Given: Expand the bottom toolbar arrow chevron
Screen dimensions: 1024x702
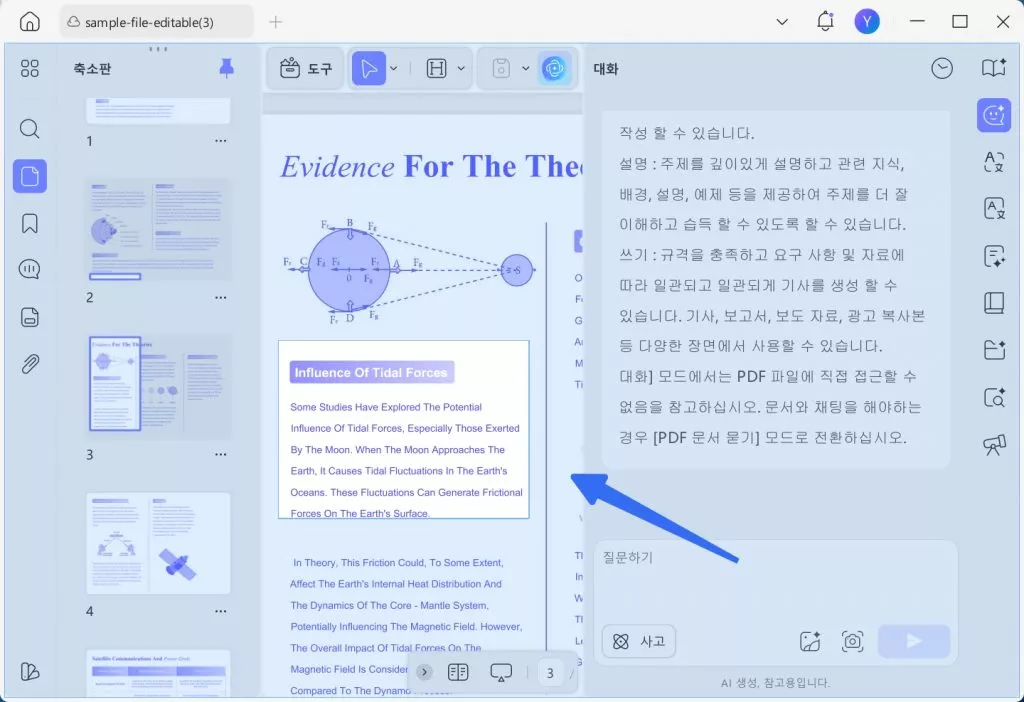Looking at the screenshot, I should (424, 672).
